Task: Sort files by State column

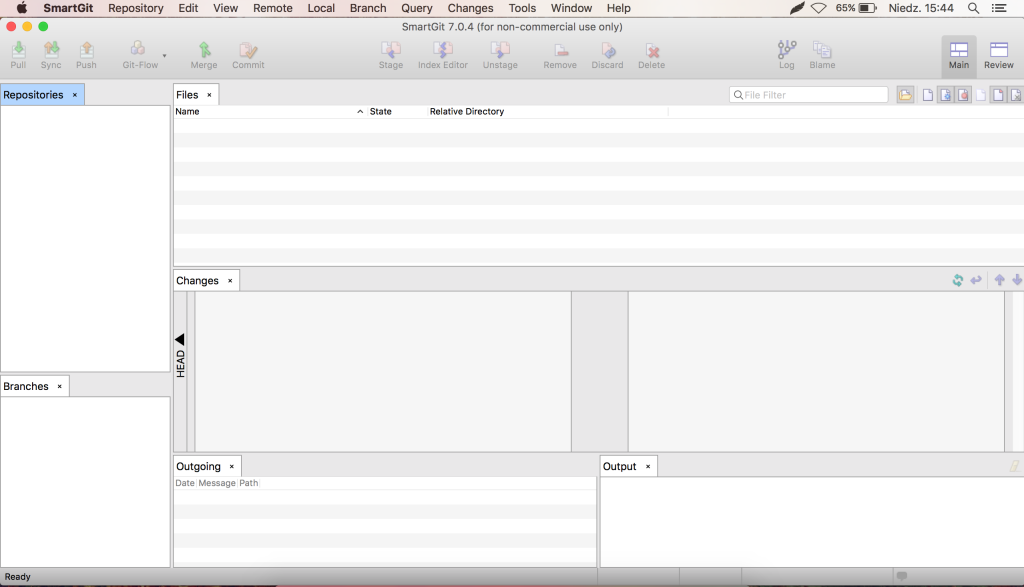Action: coord(381,112)
